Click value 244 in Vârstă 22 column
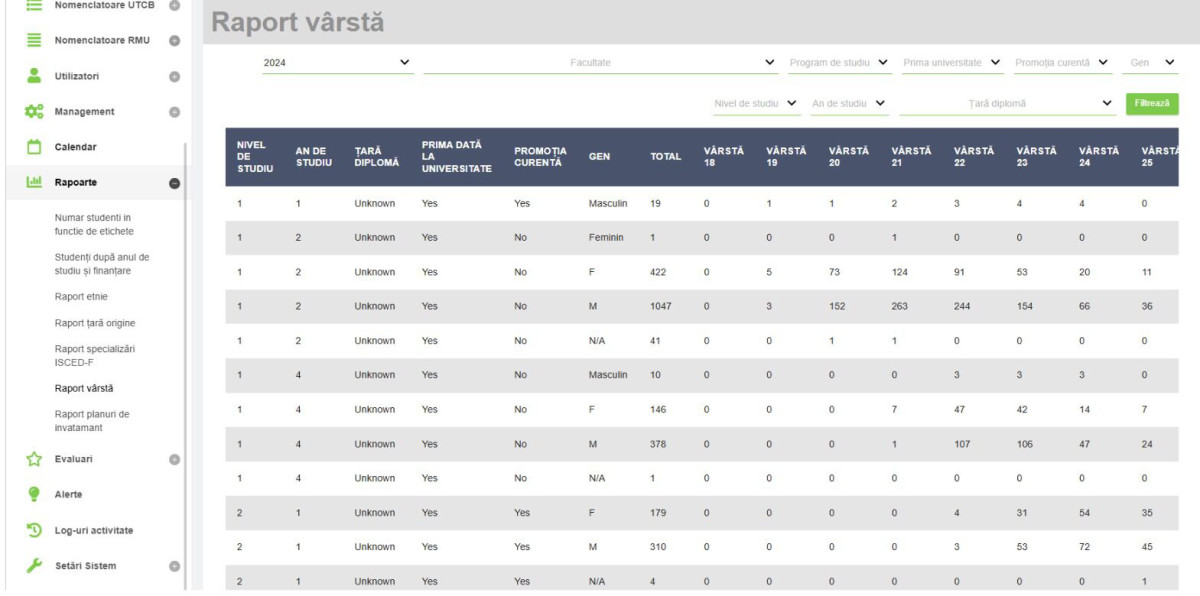1200x596 pixels. [x=963, y=307]
